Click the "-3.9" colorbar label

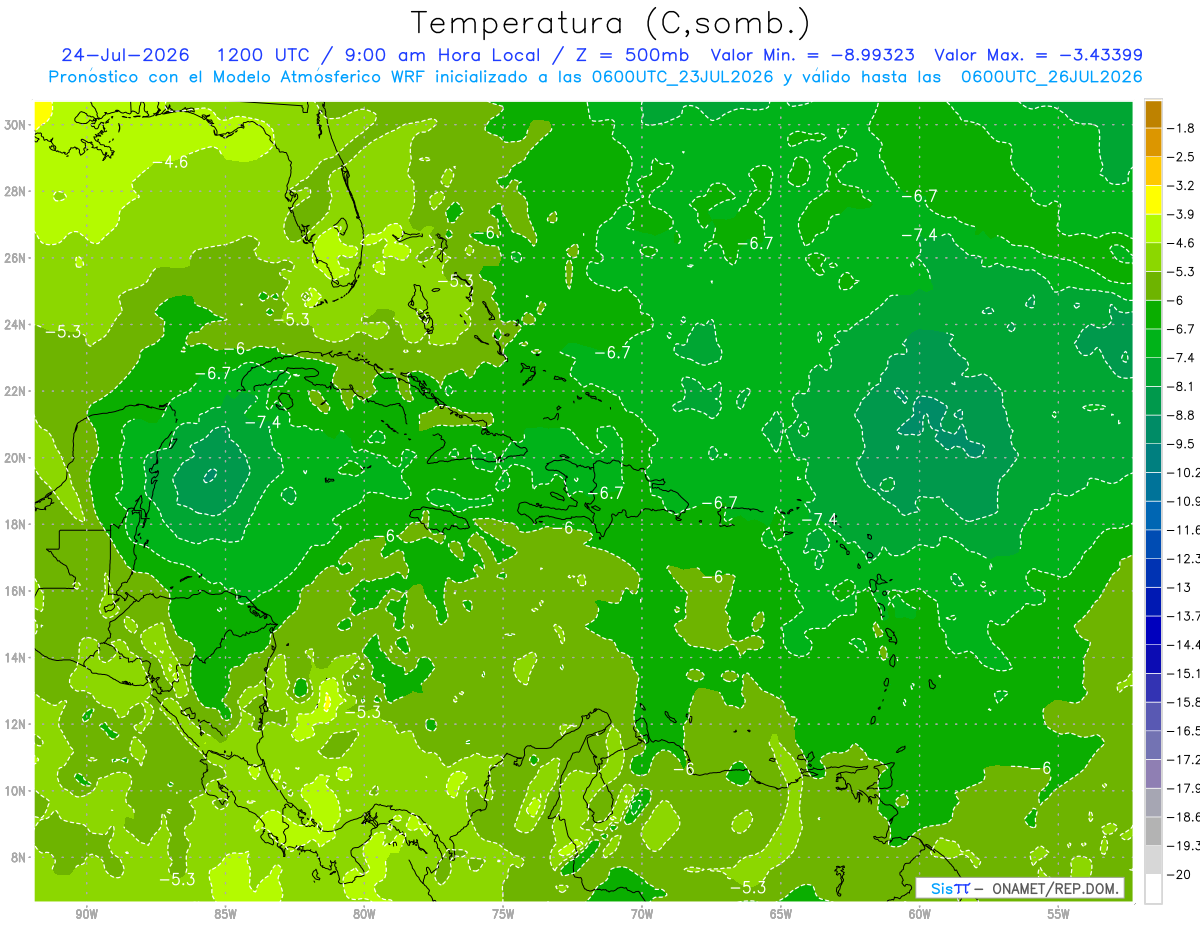pyautogui.click(x=1182, y=214)
